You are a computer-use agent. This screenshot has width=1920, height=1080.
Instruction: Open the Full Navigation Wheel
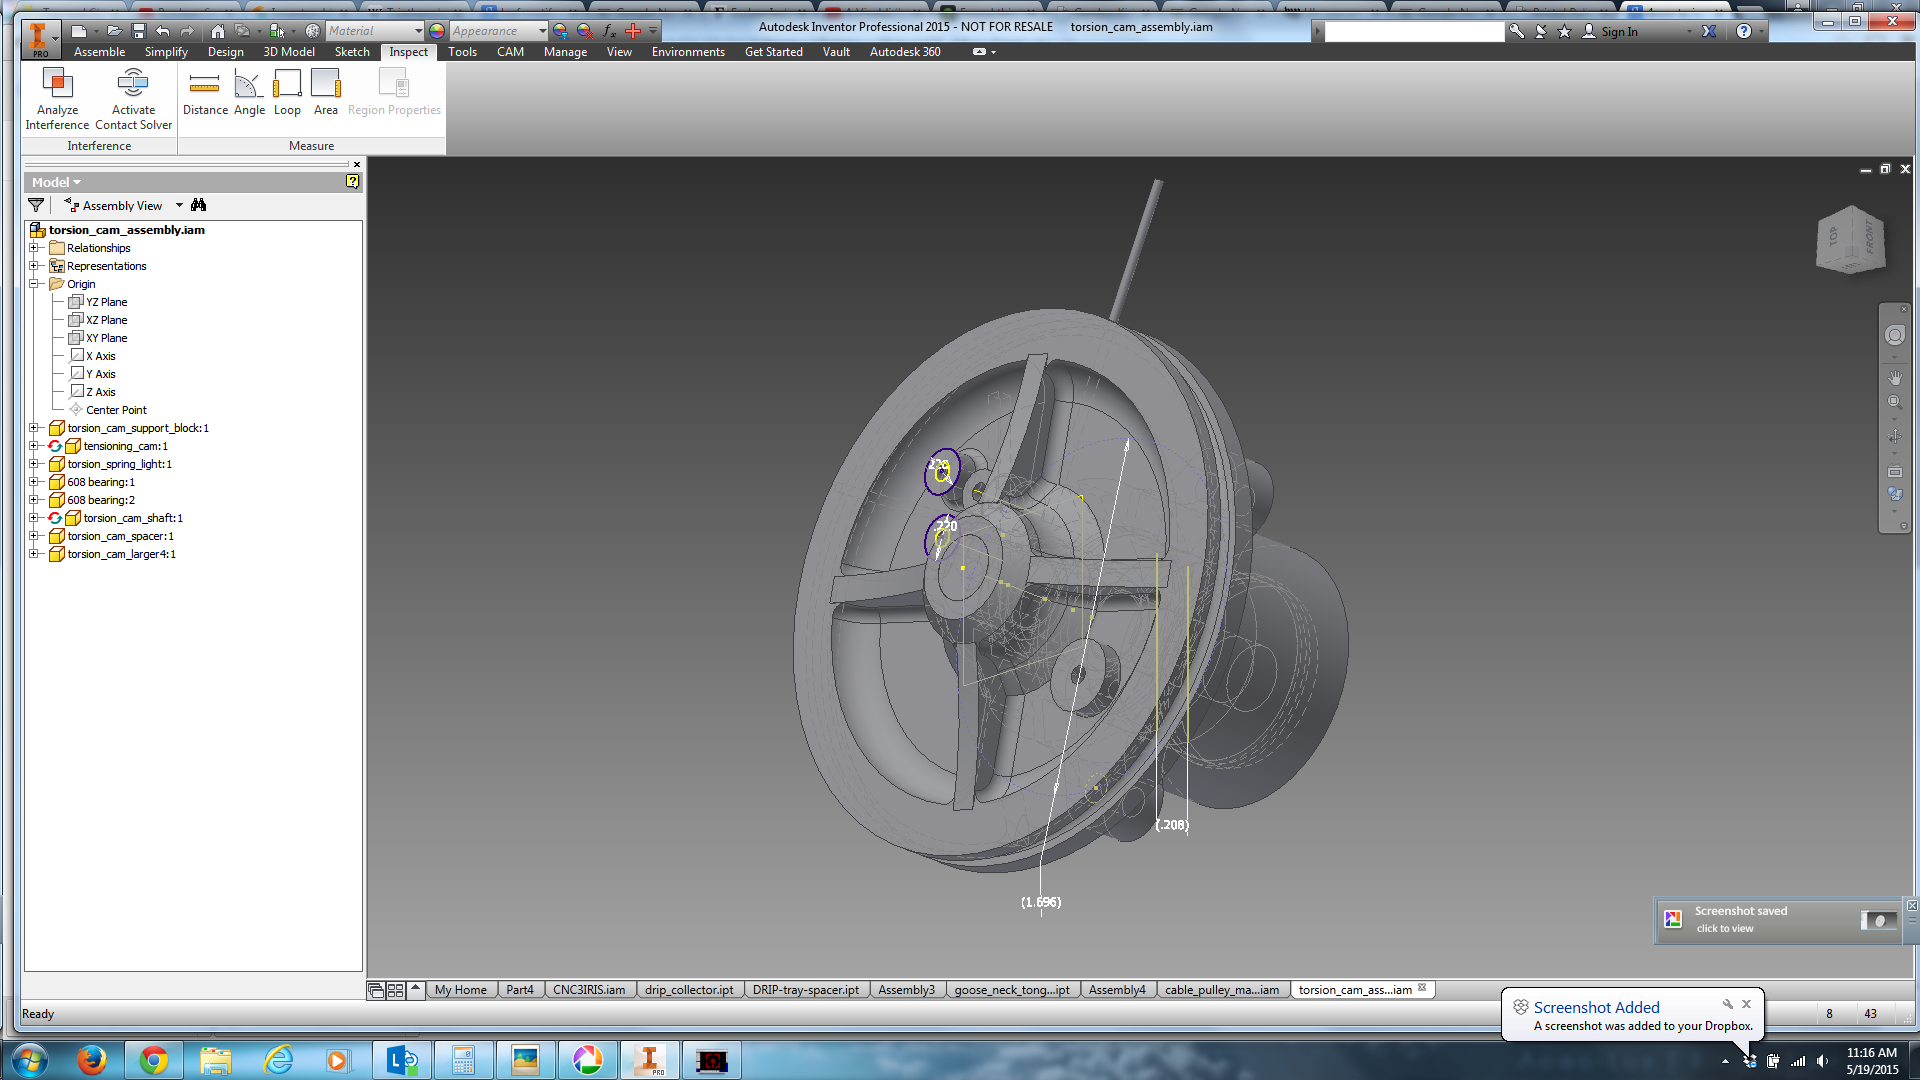[1894, 336]
